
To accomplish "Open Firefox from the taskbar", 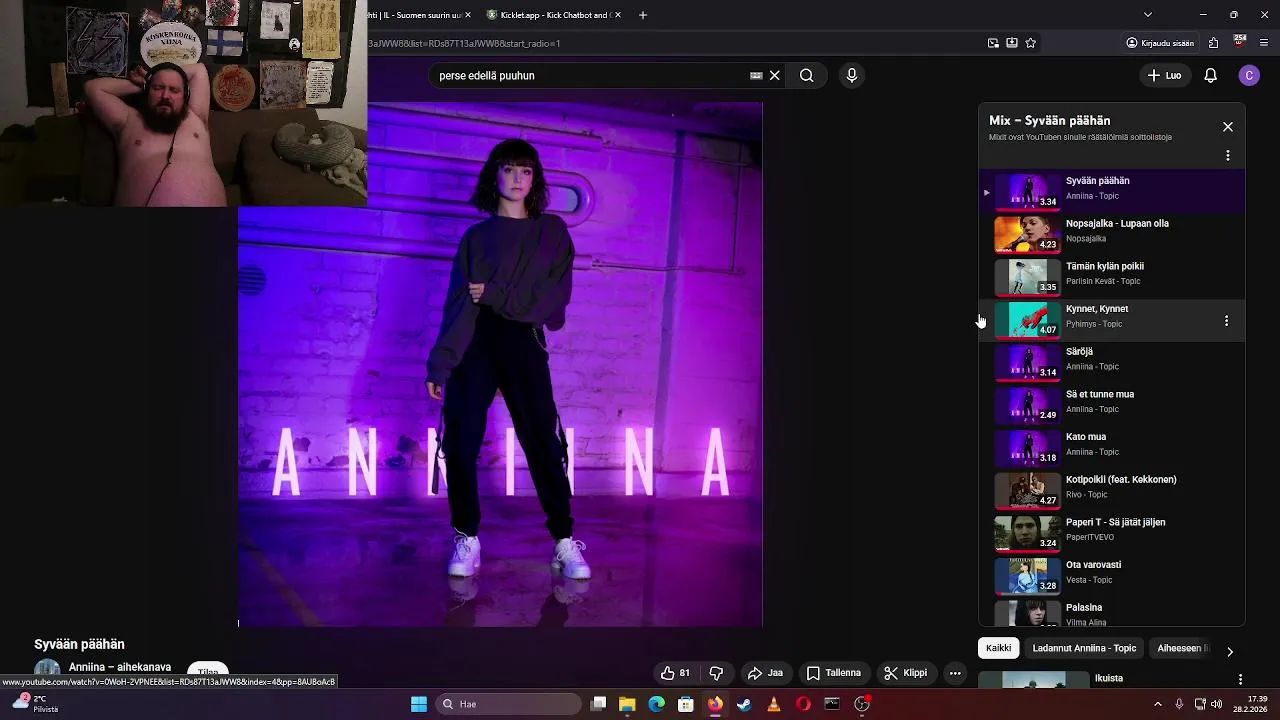I will 715,704.
